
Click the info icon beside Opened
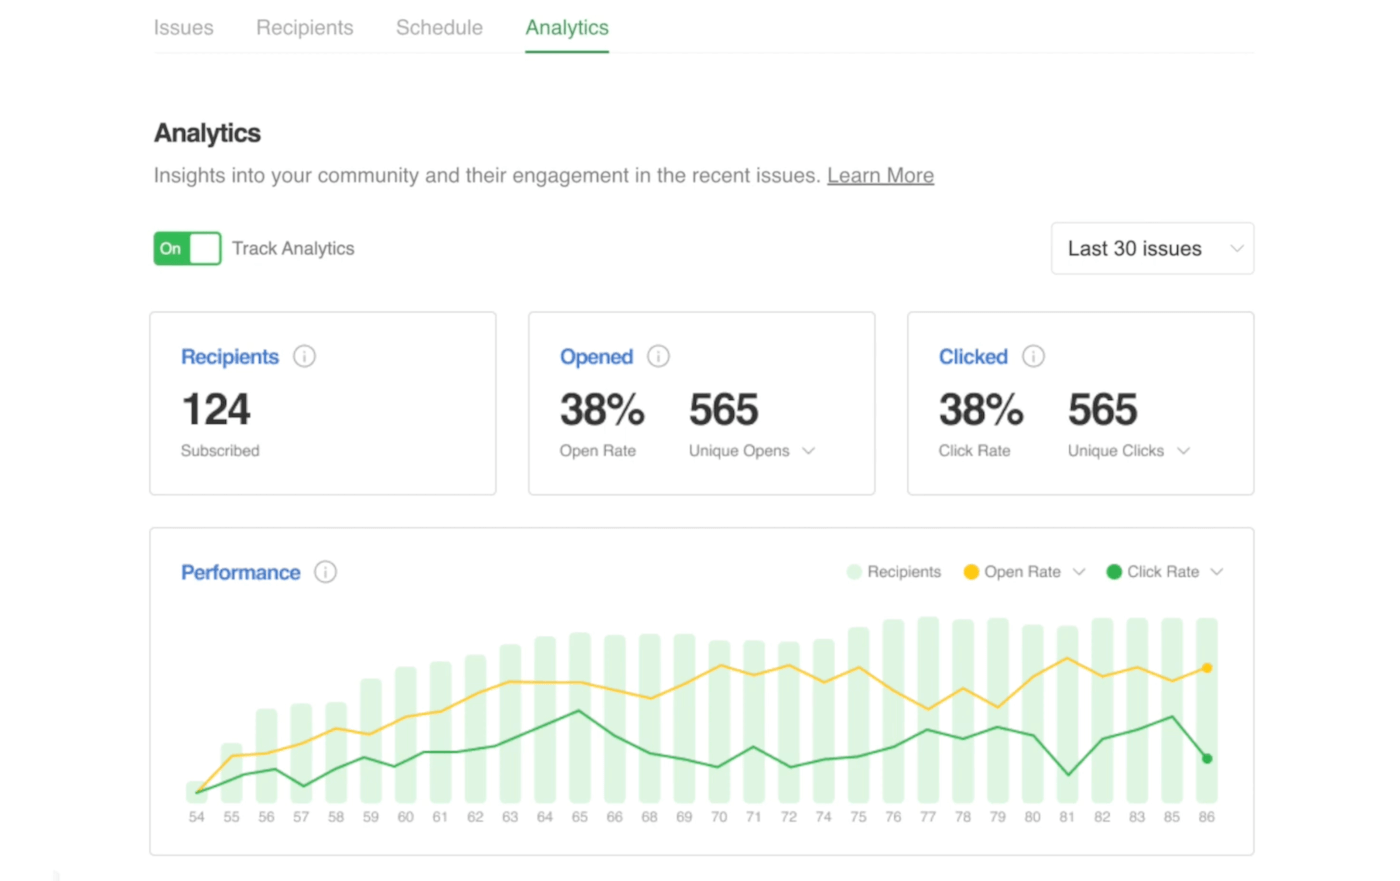658,356
